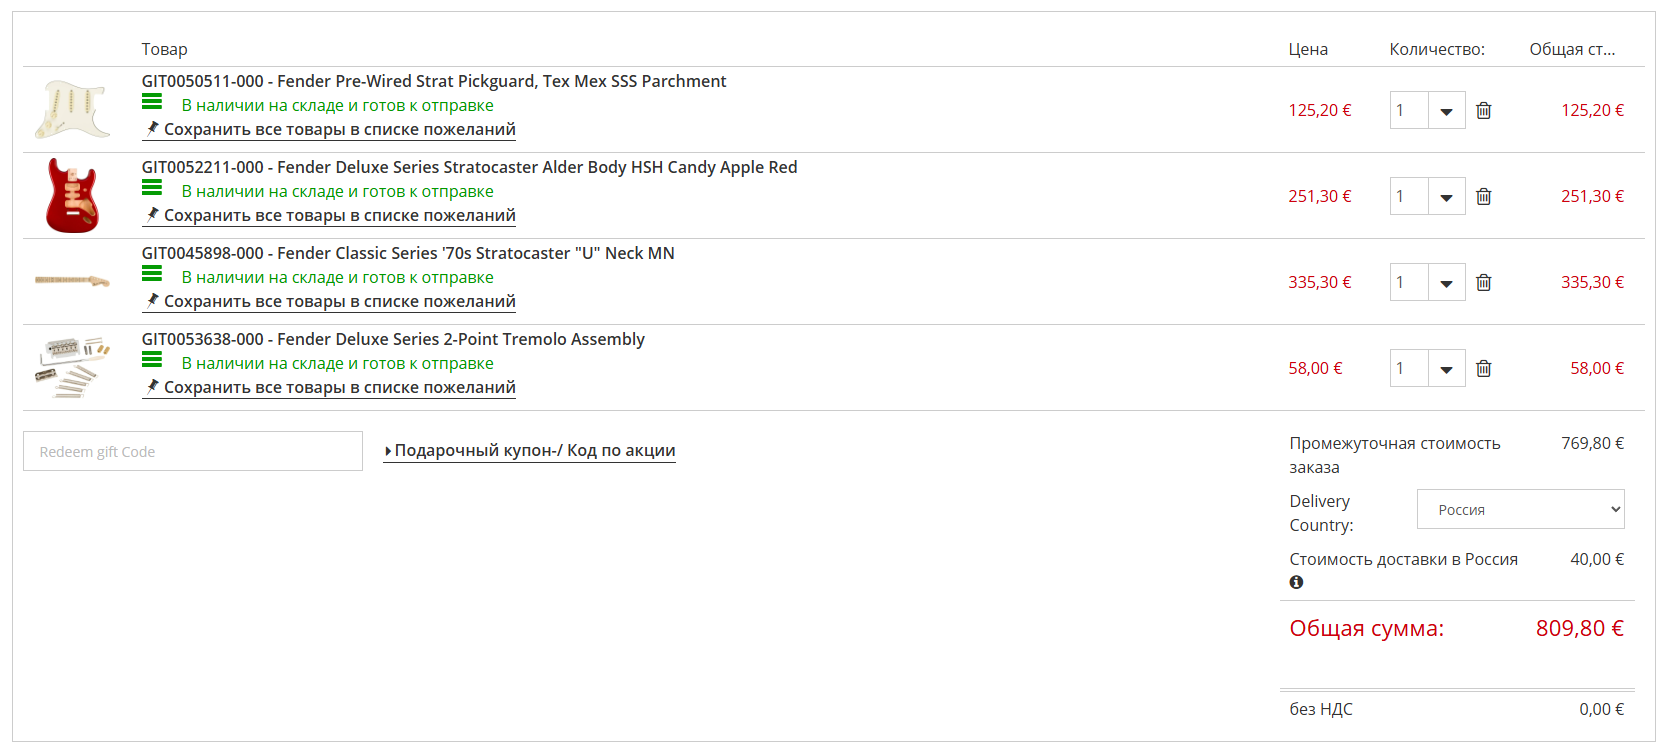
Task: Remove the Stratocaster Alder Body from cart
Action: coord(1484,196)
